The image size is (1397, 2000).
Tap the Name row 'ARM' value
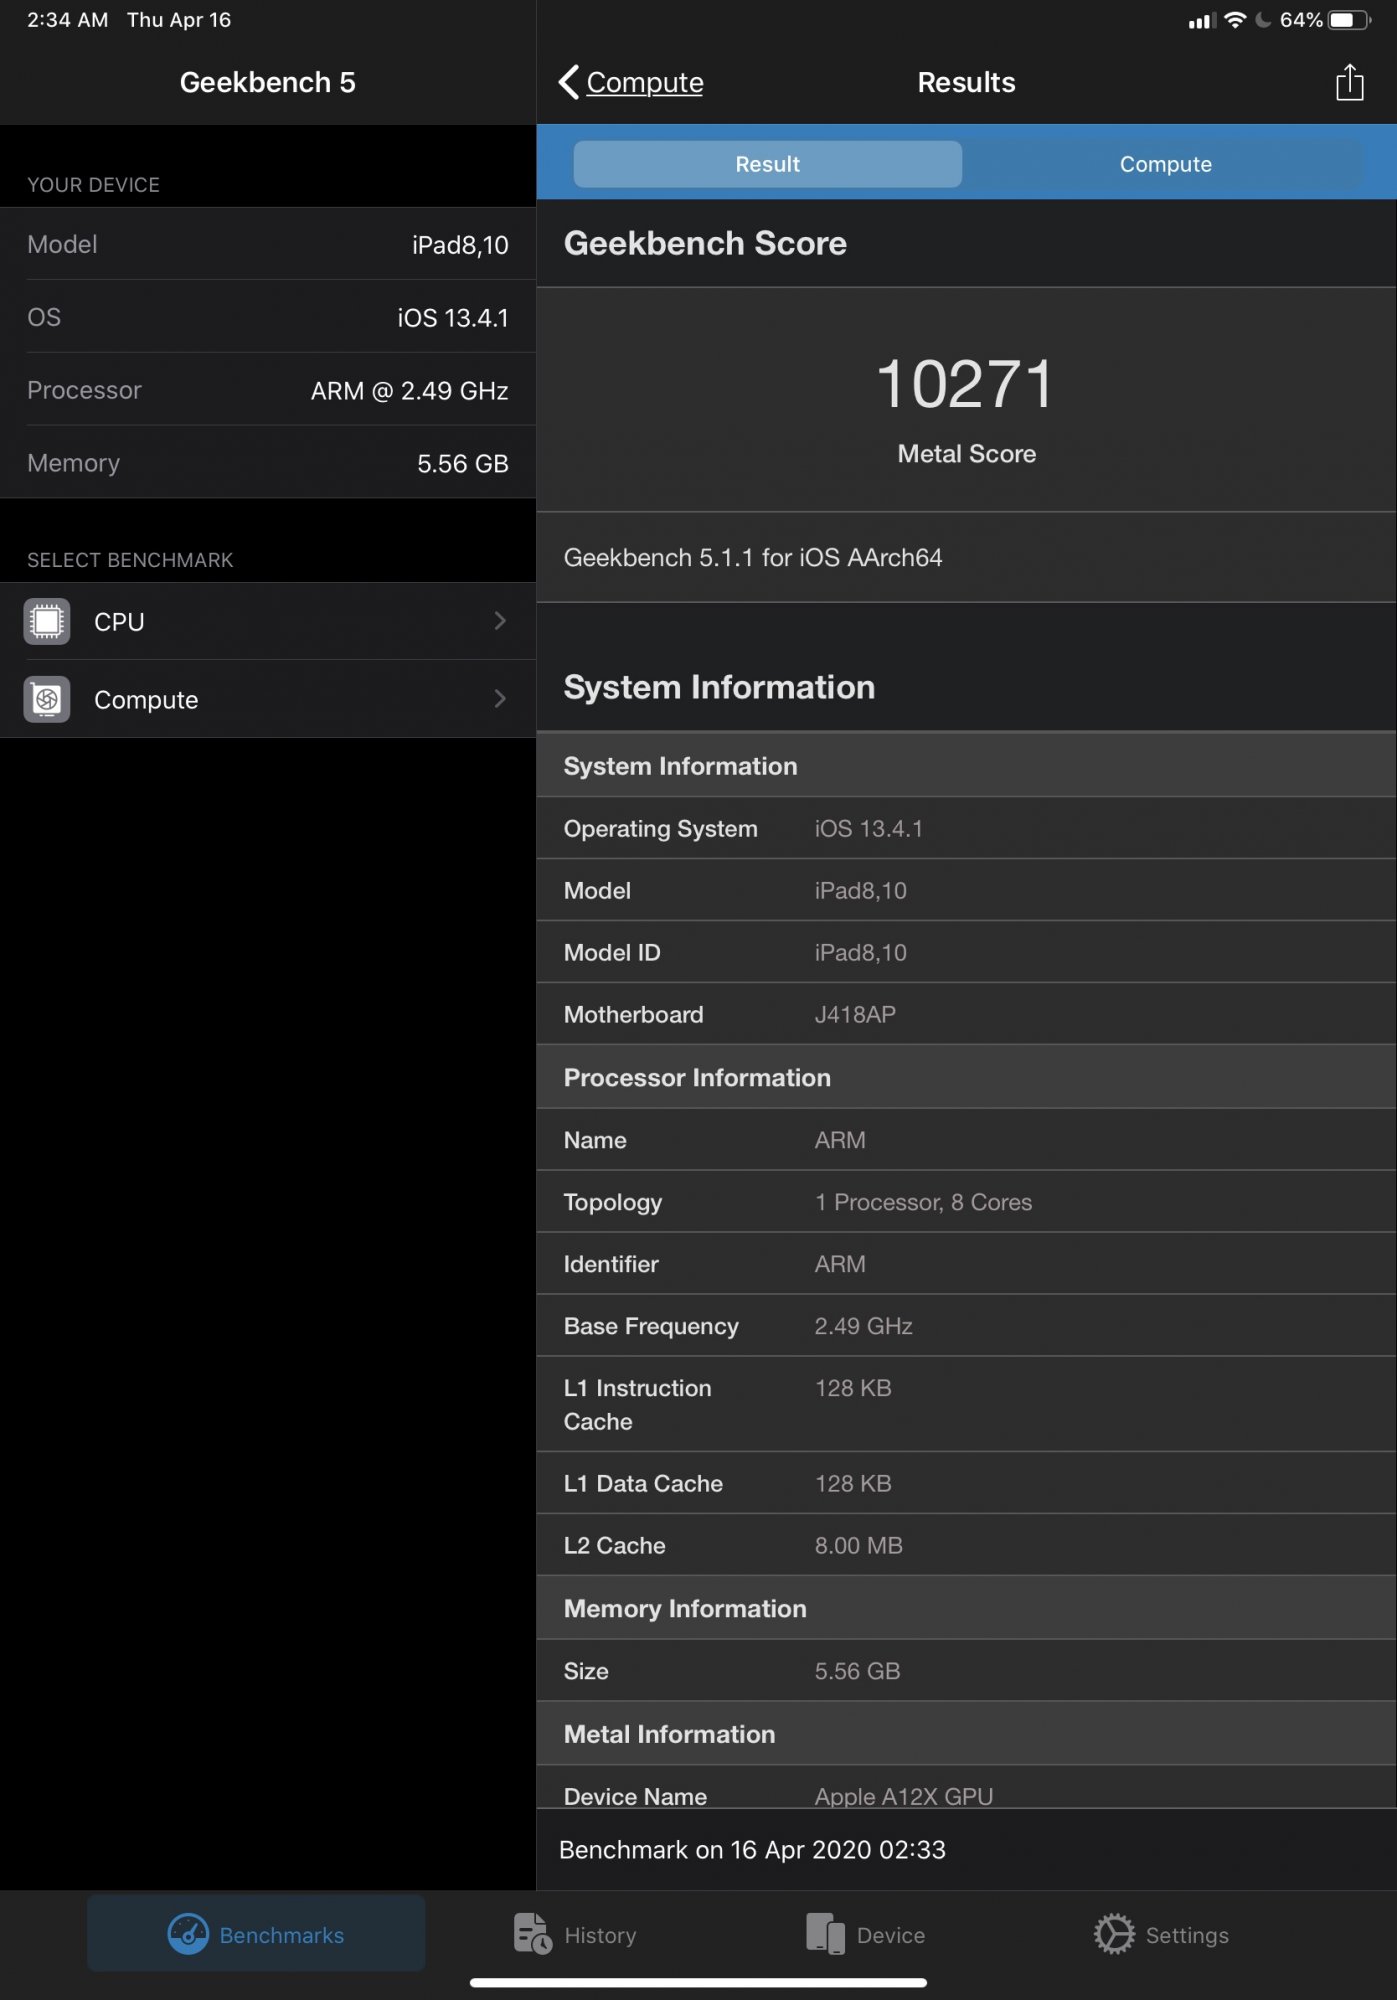point(840,1140)
